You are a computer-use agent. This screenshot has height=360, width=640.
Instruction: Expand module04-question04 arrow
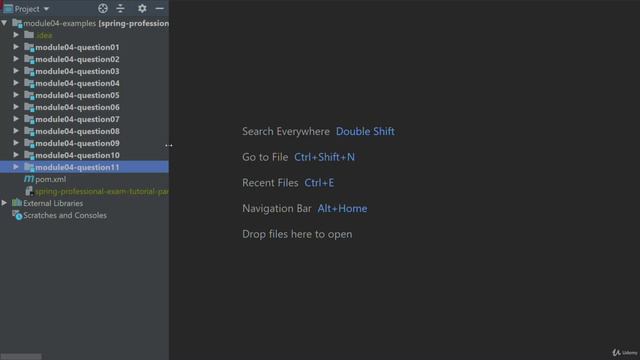(16, 83)
